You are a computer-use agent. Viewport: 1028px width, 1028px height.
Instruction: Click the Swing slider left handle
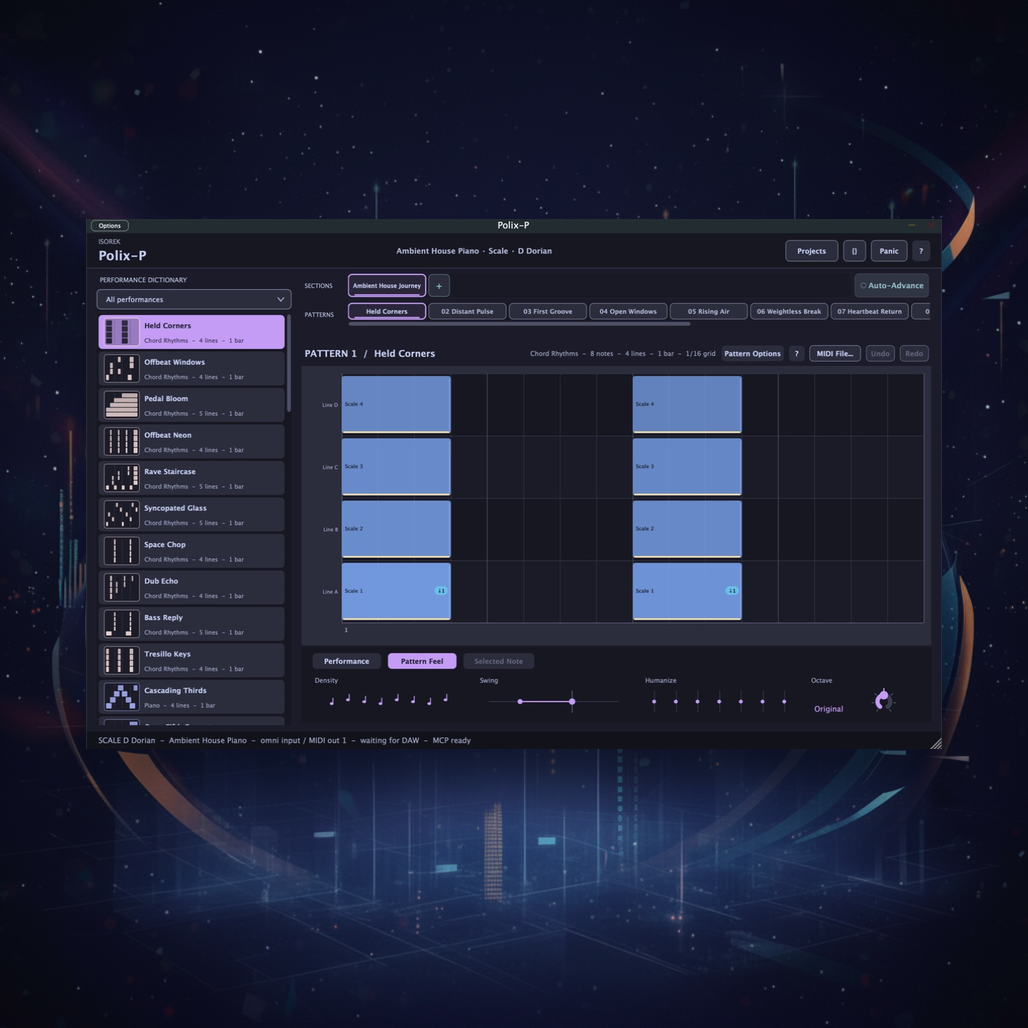(520, 702)
